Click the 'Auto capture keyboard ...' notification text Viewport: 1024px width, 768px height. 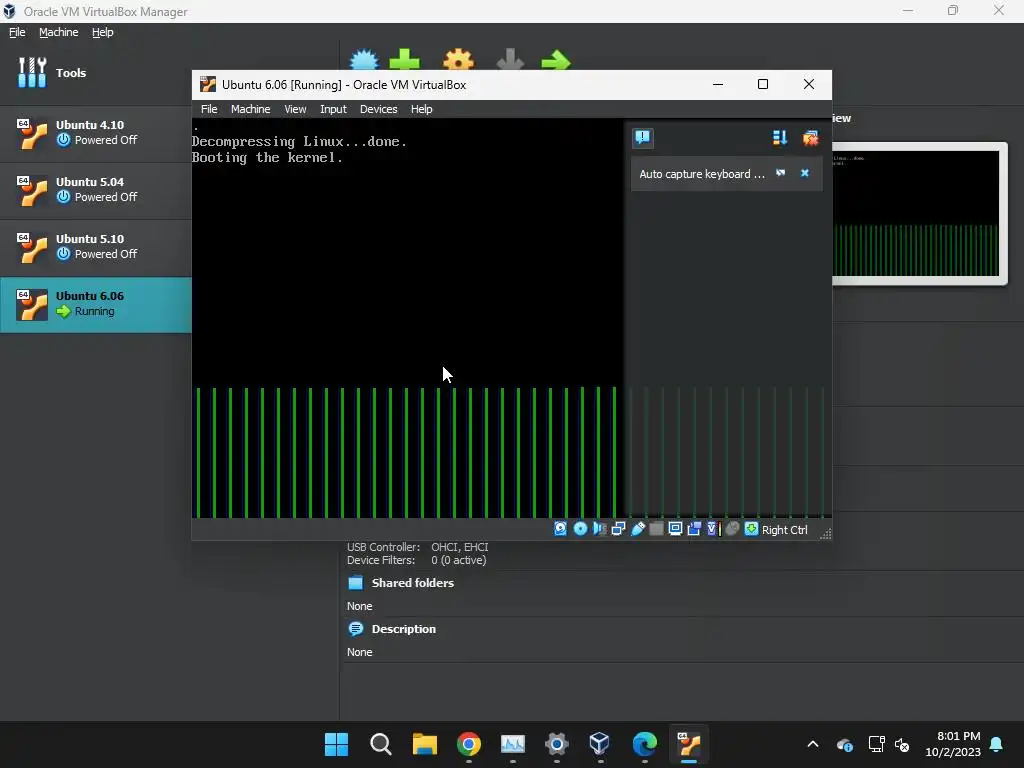[x=701, y=174]
